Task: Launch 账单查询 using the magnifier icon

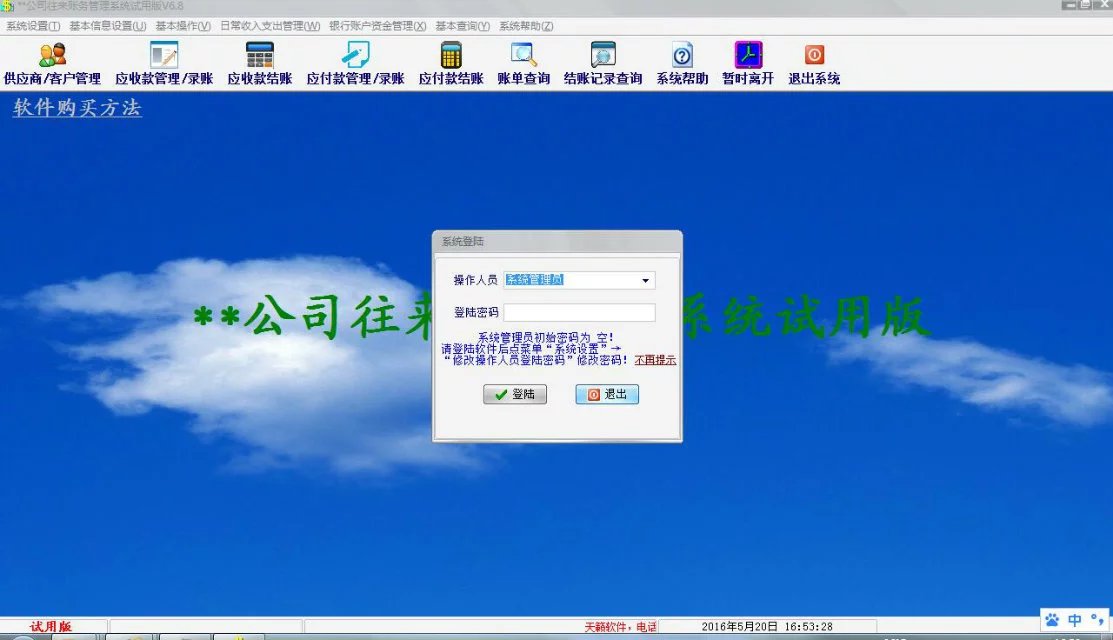Action: 524,62
